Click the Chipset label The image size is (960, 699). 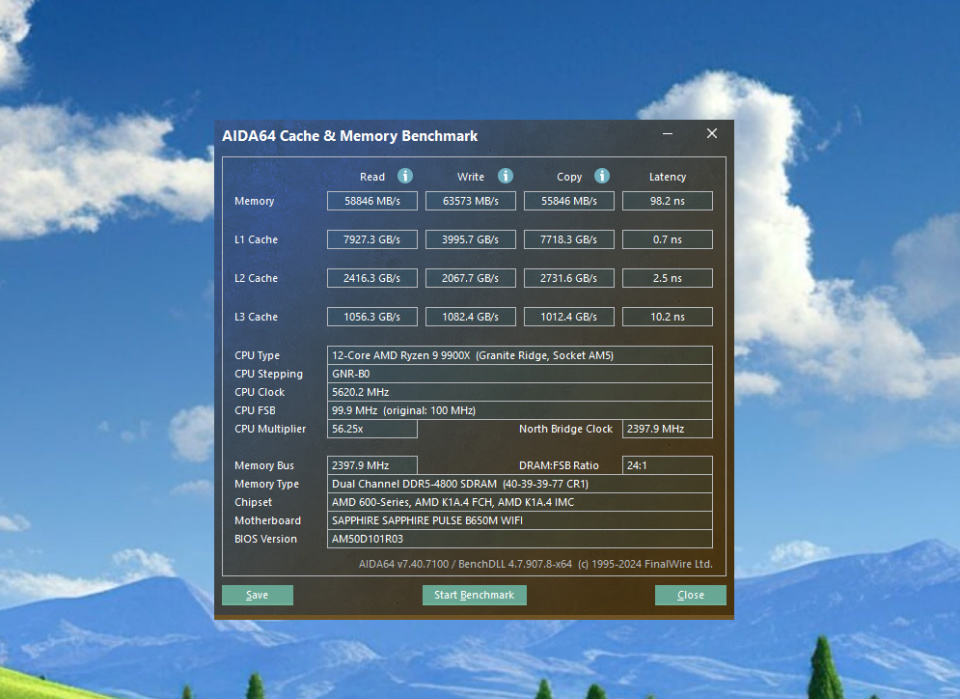253,502
